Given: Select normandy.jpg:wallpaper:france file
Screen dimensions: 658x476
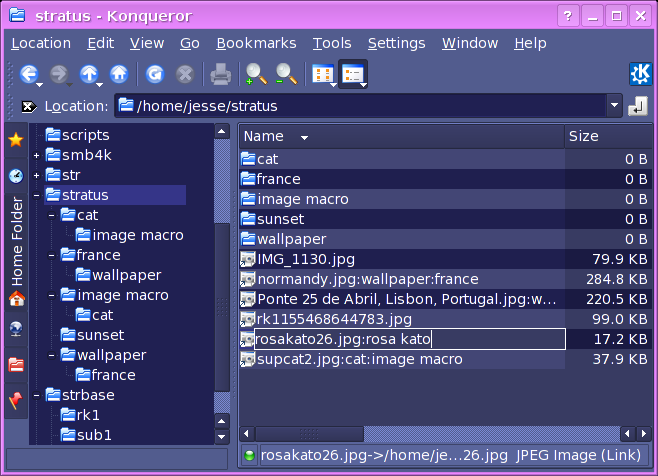Looking at the screenshot, I should click(360, 279).
